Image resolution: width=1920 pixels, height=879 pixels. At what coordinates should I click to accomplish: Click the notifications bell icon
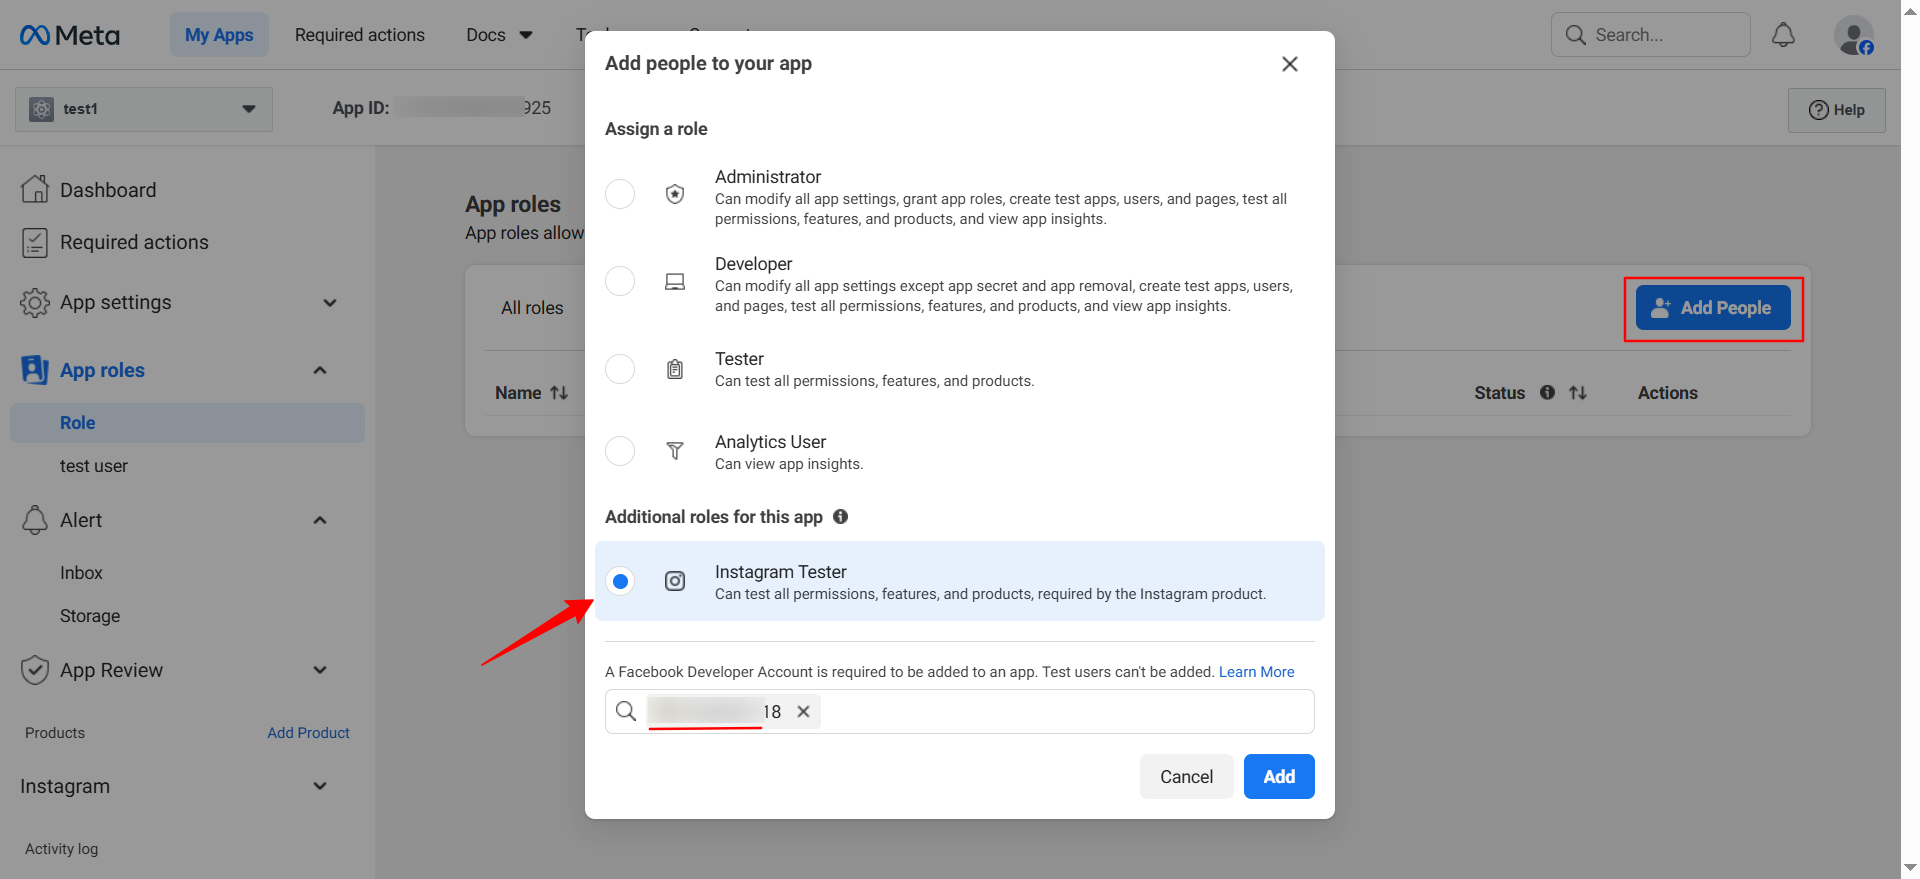pos(1783,35)
